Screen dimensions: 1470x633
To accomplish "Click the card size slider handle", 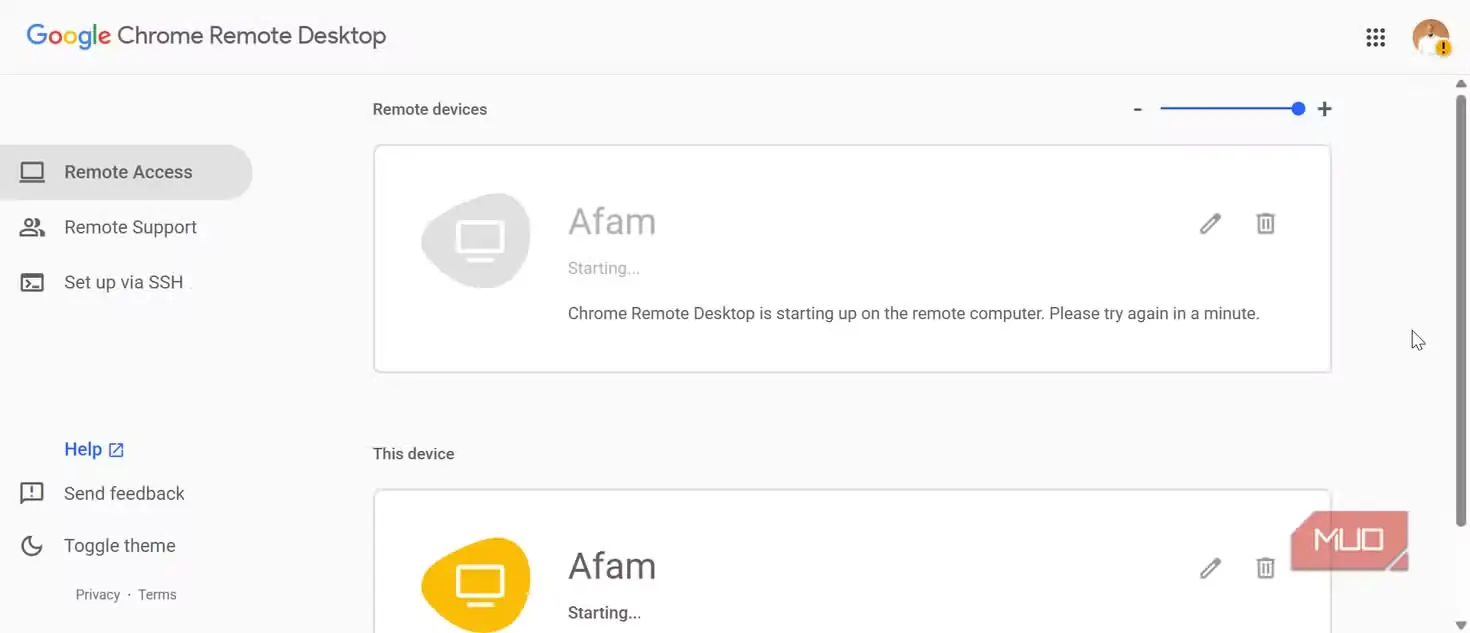I will click(x=1298, y=109).
